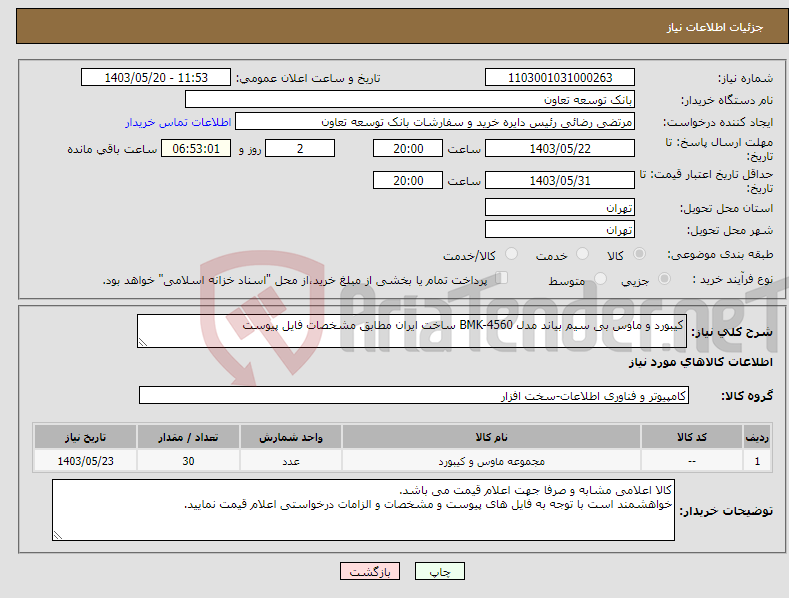
Task: Click the نام کالا column header
Action: pyautogui.click(x=491, y=437)
